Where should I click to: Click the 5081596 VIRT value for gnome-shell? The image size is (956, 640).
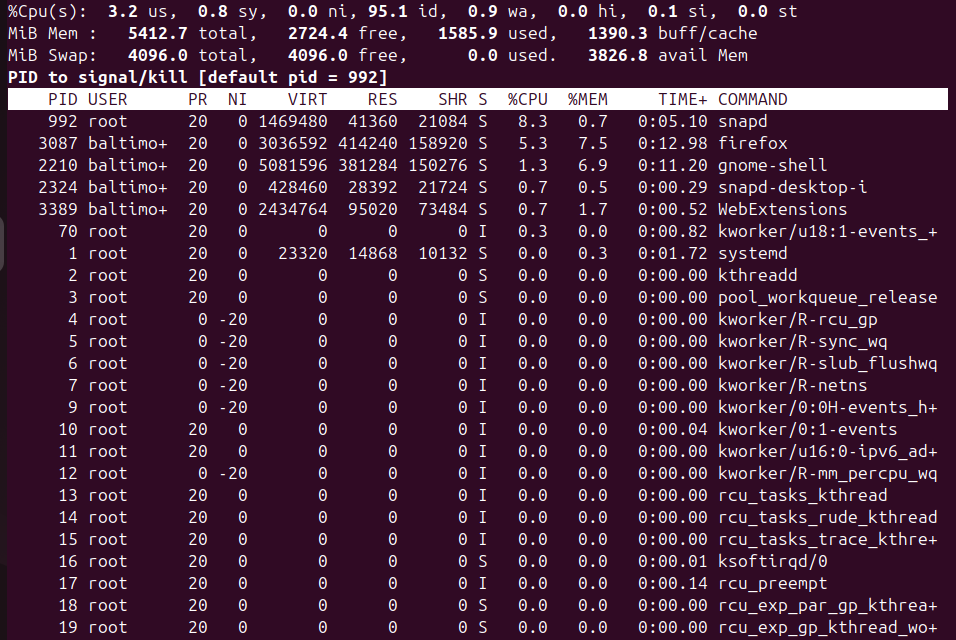293,165
